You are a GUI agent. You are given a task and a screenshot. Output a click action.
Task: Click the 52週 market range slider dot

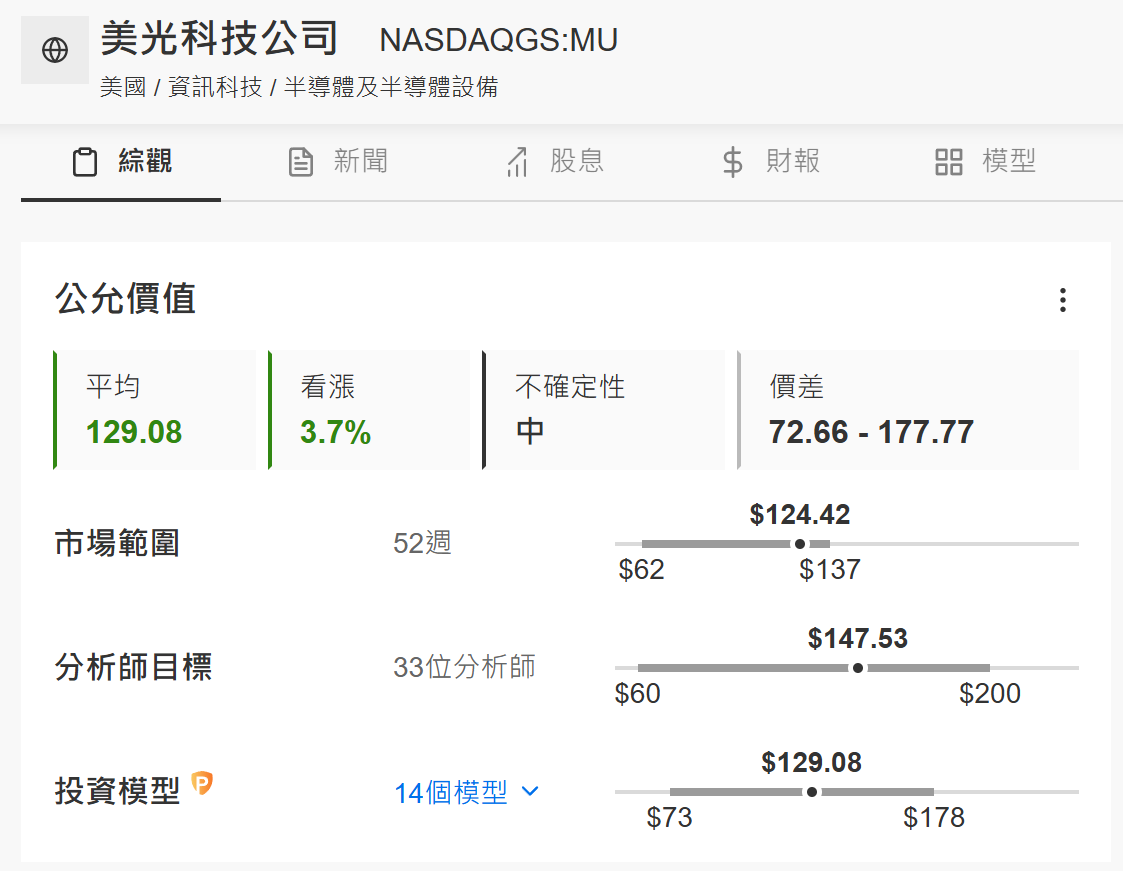click(x=800, y=544)
